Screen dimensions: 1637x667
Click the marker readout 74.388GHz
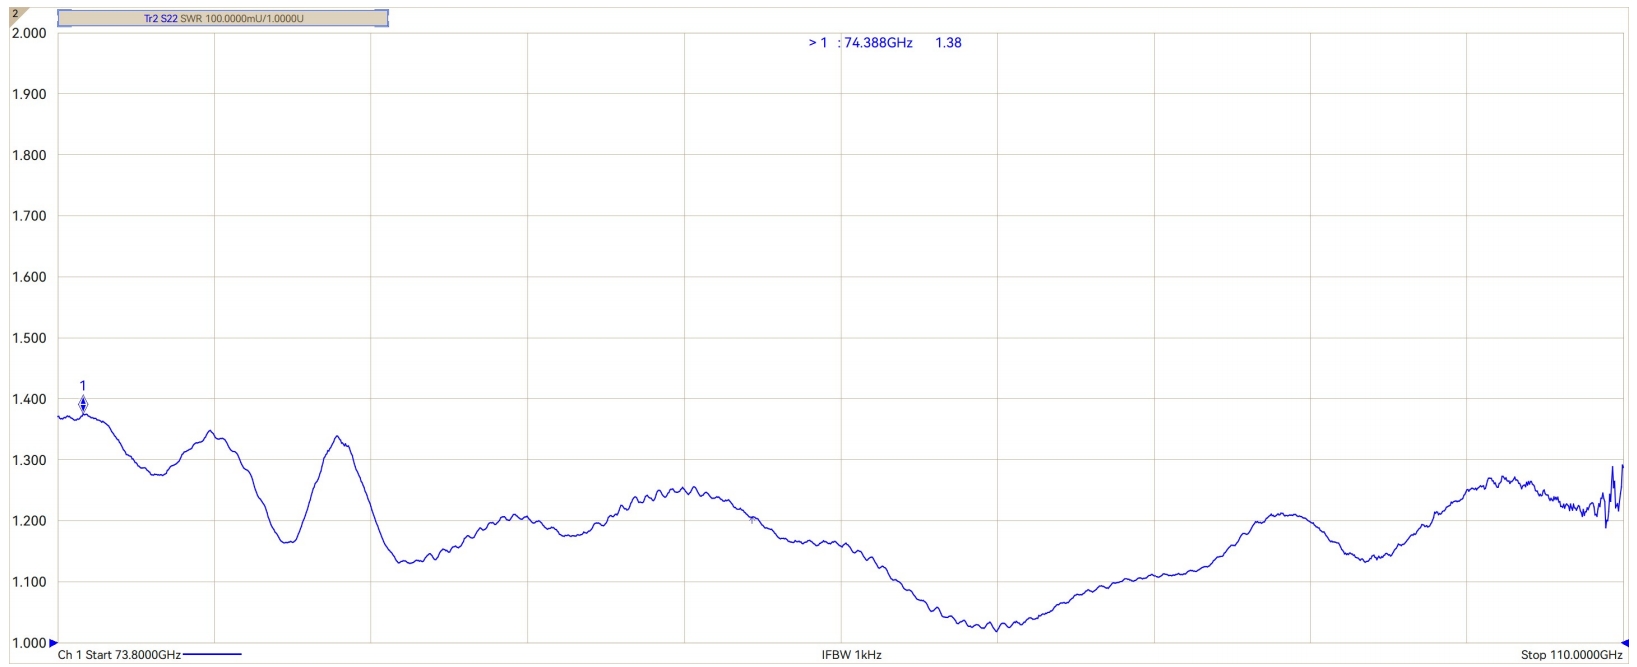(x=878, y=43)
